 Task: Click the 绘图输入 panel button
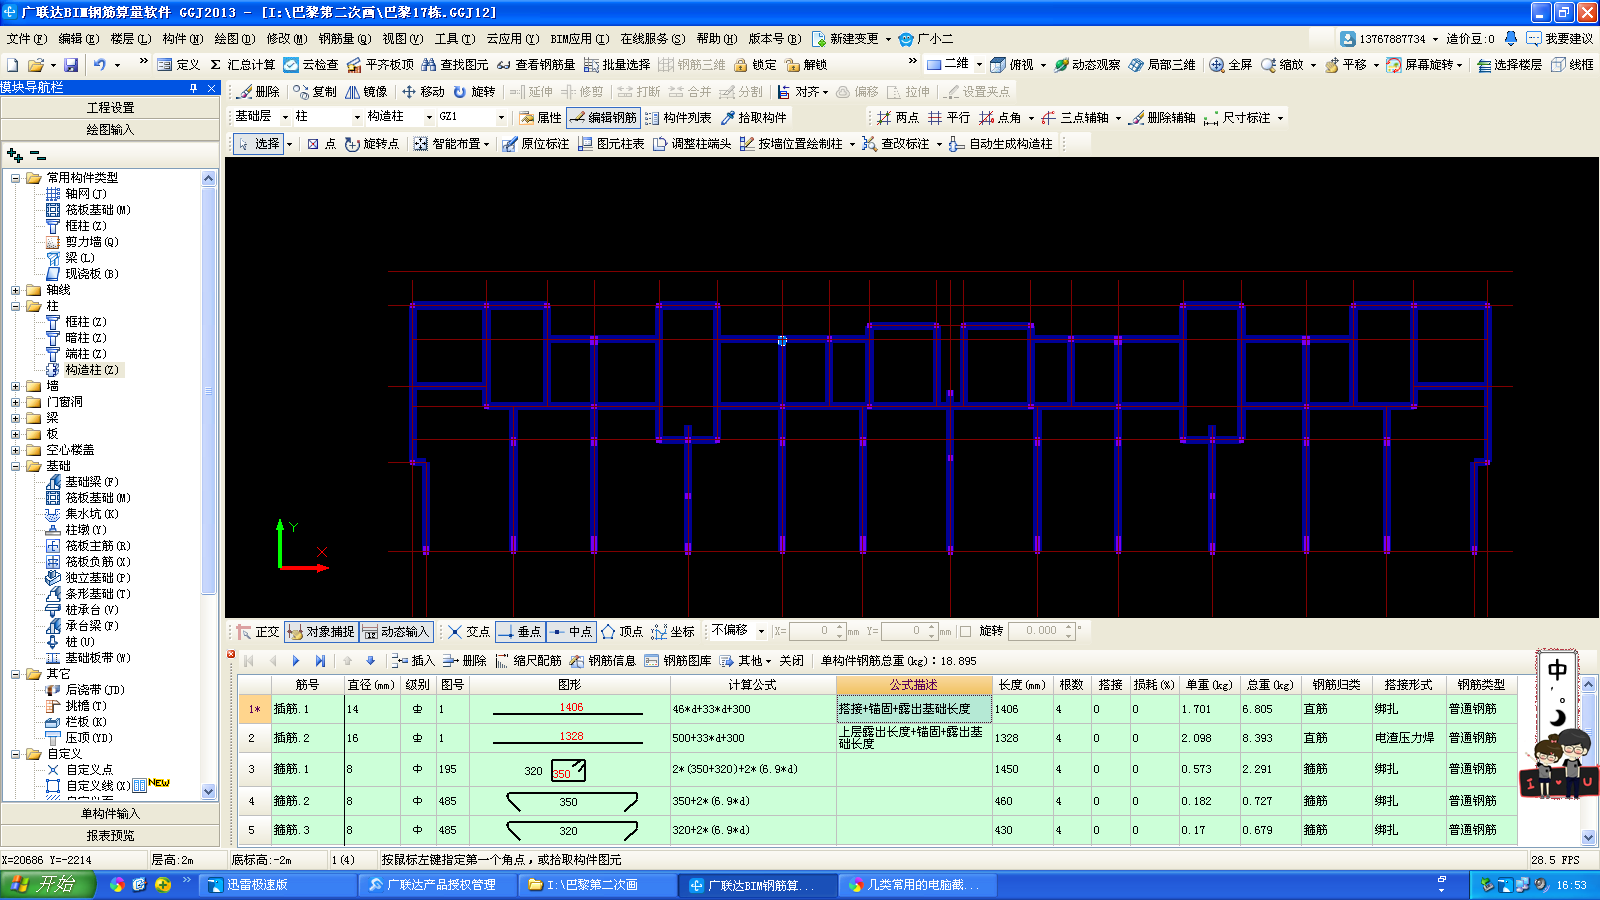[x=110, y=129]
